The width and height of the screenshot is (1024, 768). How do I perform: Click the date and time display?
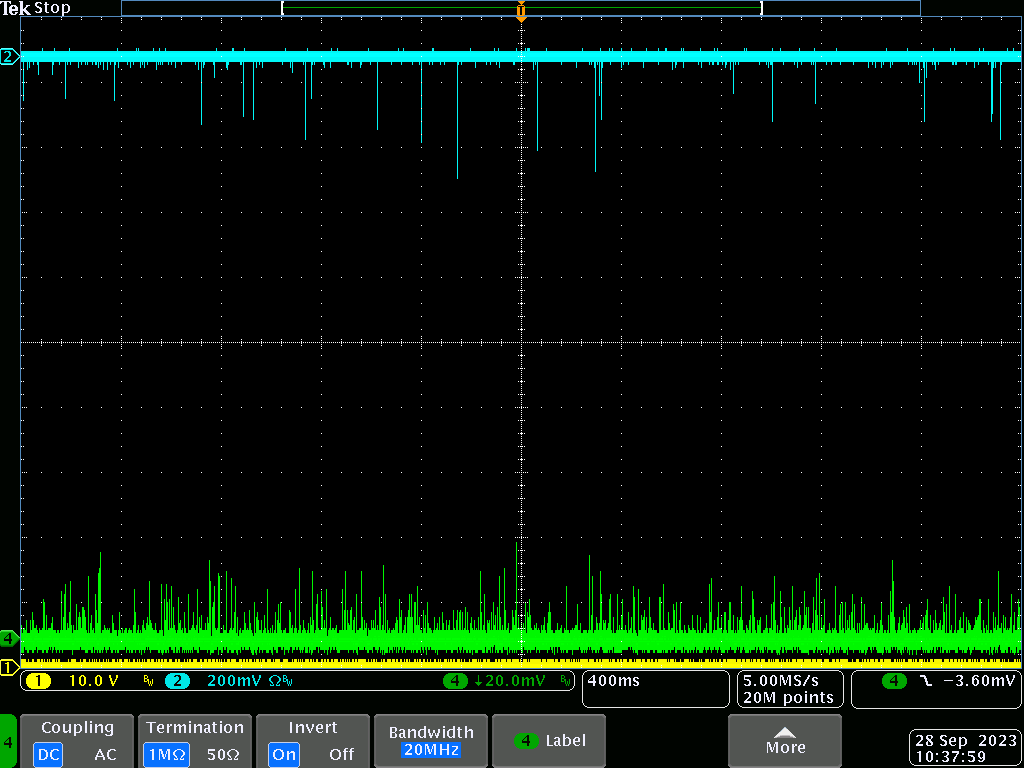(965, 748)
